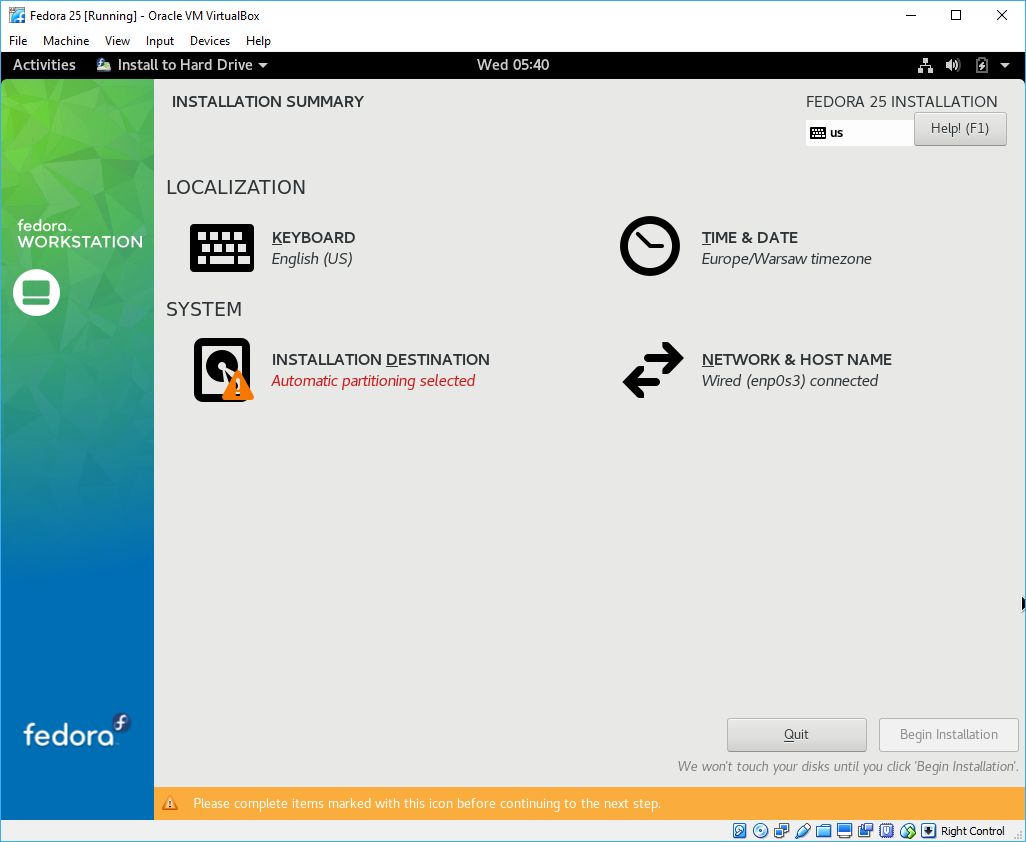
Task: Click the installer icon beside Install to Hard Drive
Action: click(x=103, y=65)
